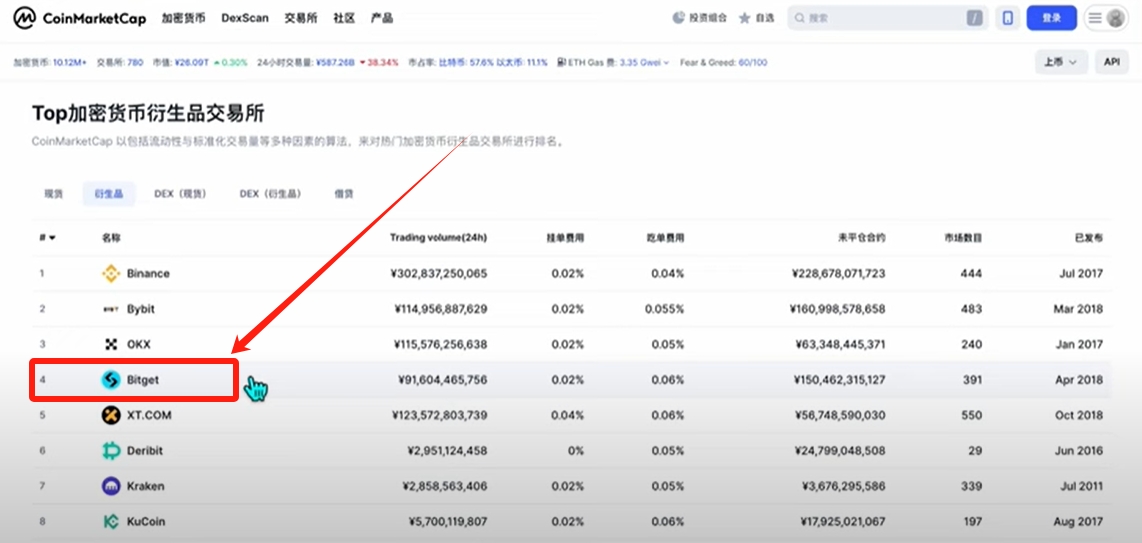The width and height of the screenshot is (1142, 543).
Task: Open the hamburger menu icon
Action: point(1095,18)
